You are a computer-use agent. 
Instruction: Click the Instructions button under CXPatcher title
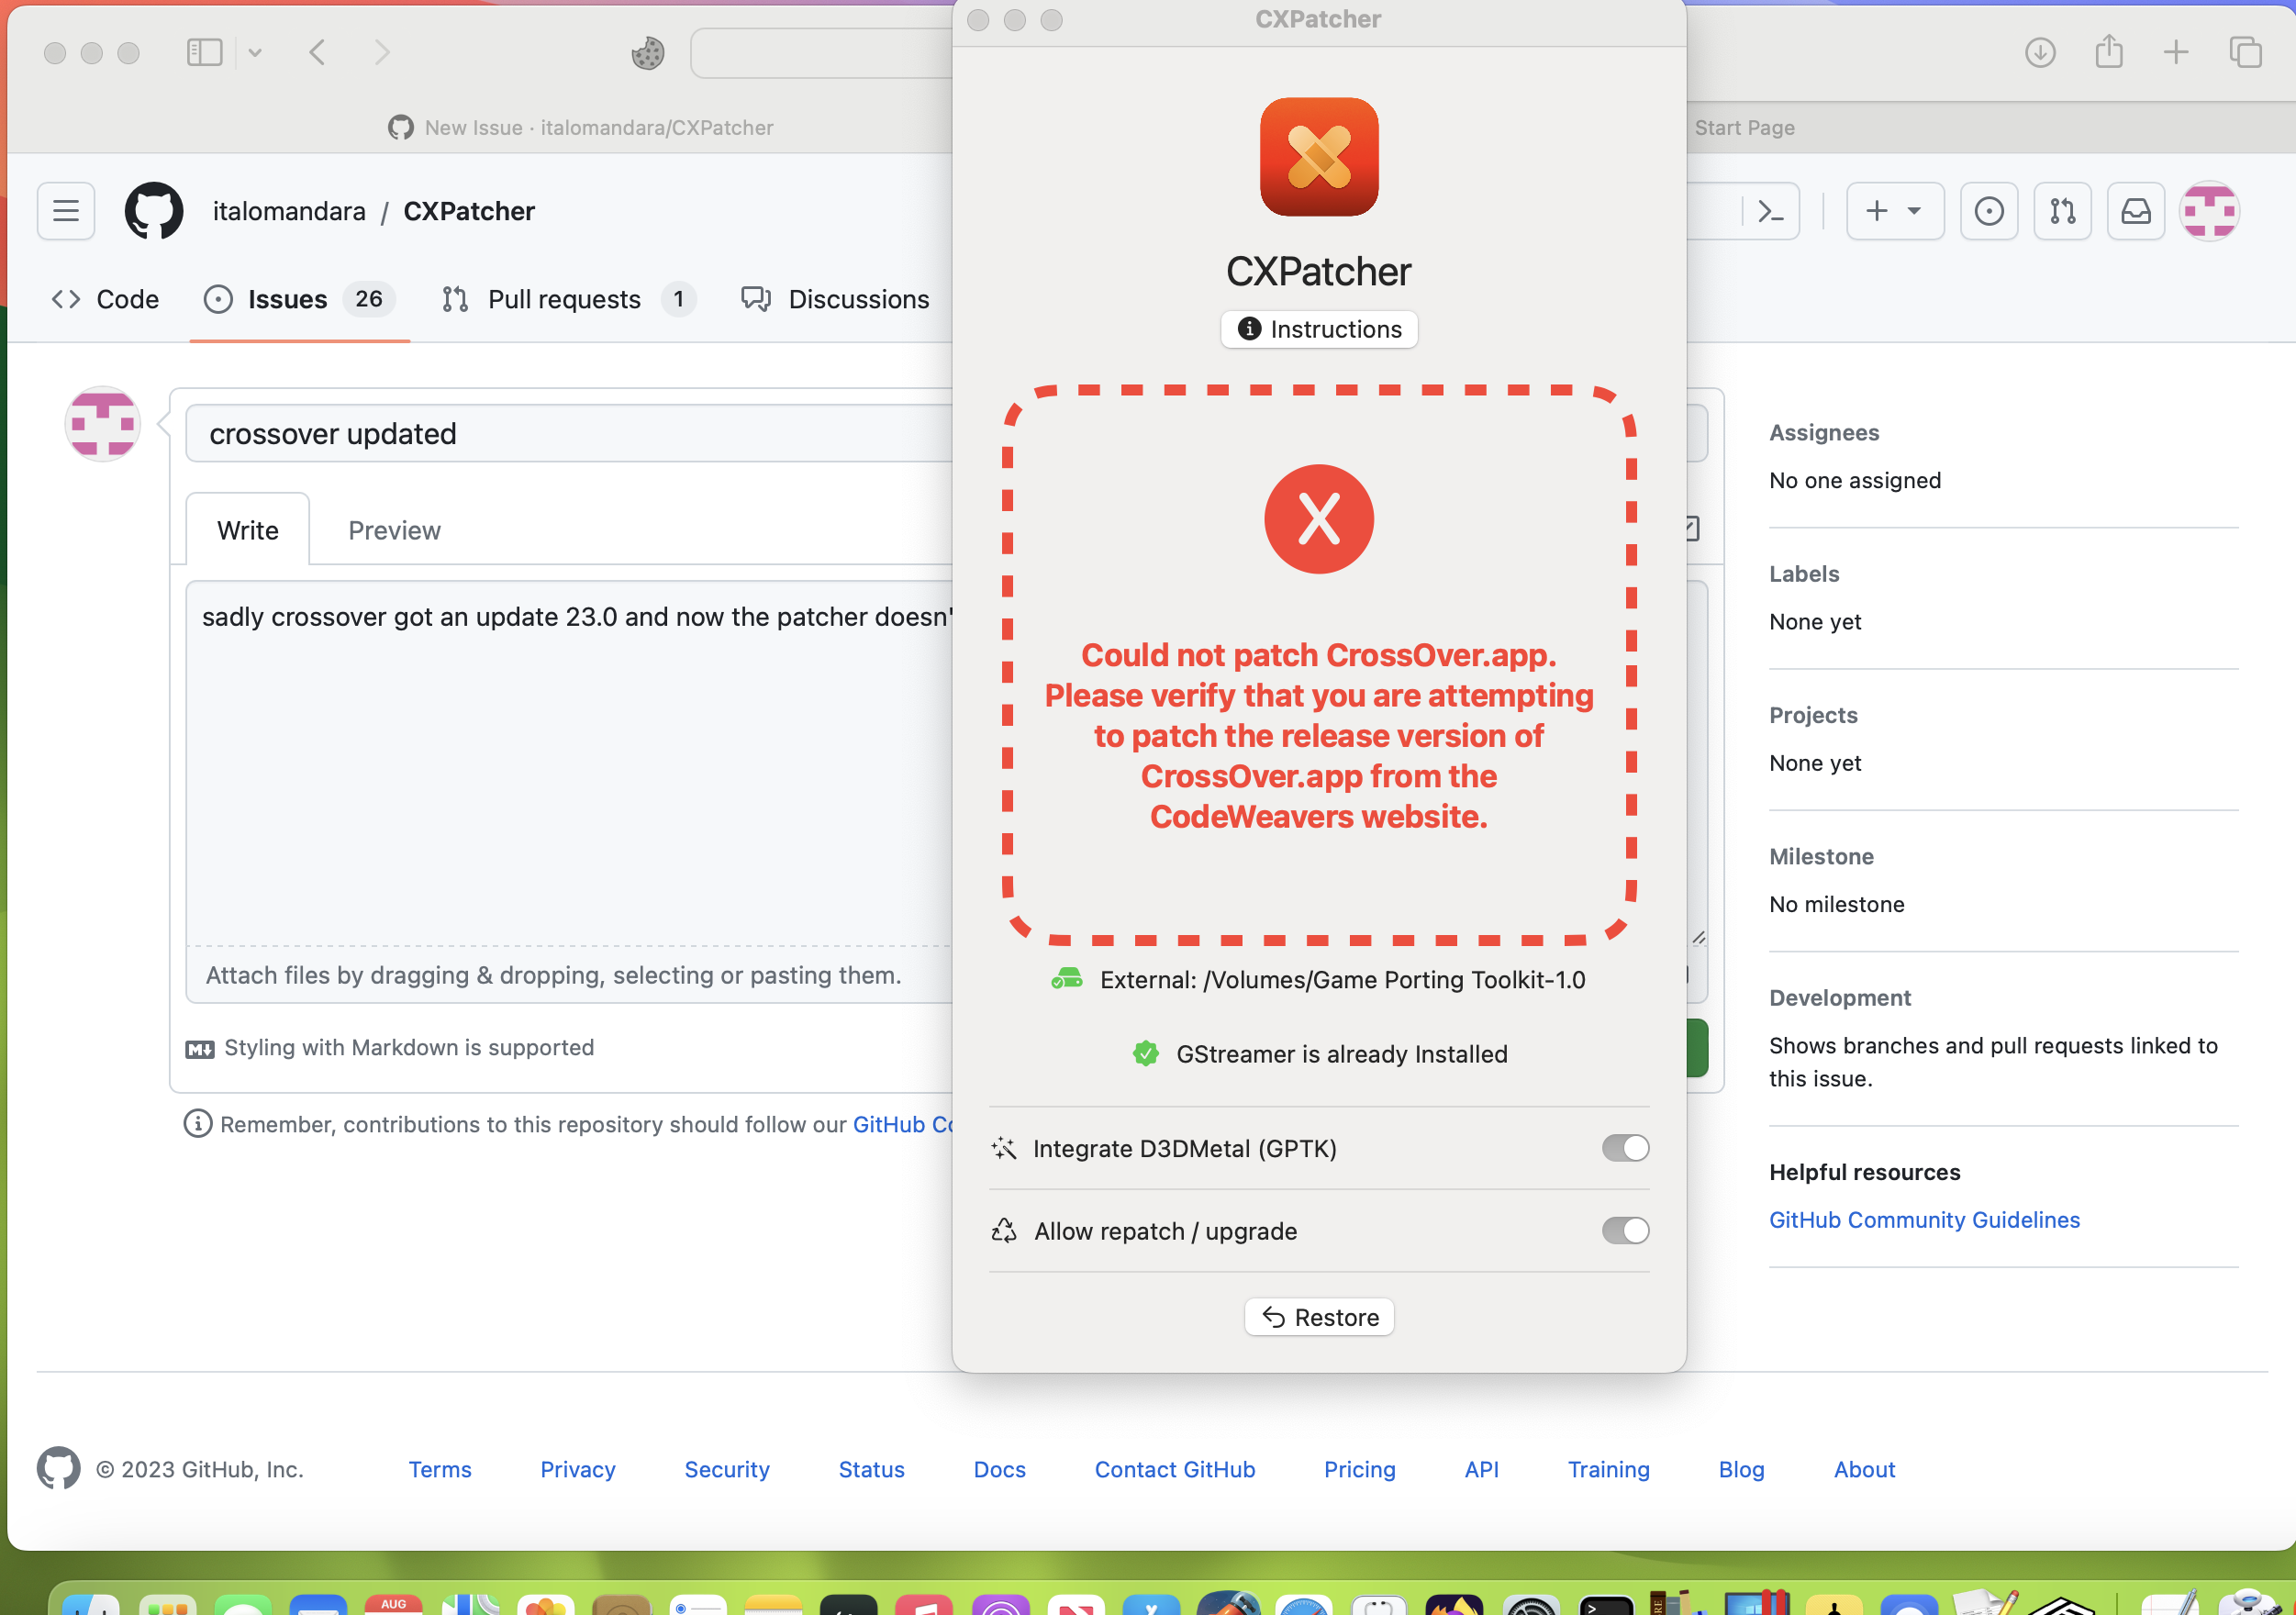1318,329
